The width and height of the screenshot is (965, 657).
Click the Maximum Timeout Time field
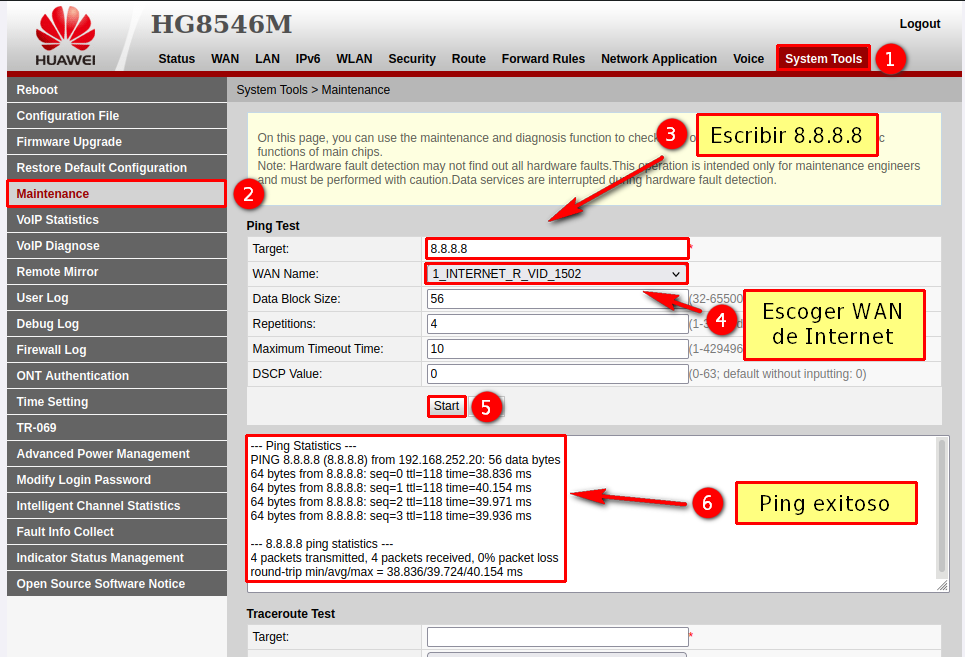[556, 349]
